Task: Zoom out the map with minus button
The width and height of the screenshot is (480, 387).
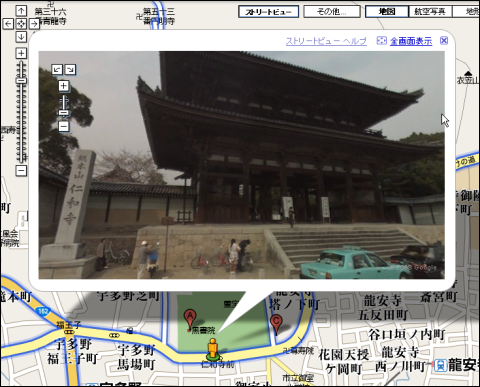Action: click(x=21, y=171)
